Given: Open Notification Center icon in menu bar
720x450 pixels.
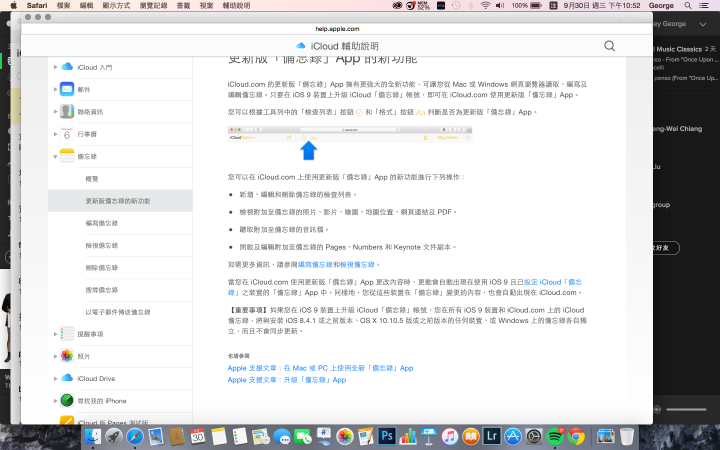Looking at the screenshot, I should (x=703, y=6).
